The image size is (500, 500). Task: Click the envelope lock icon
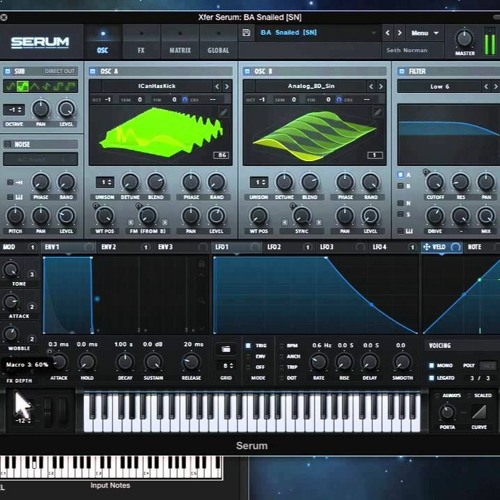coord(201,264)
